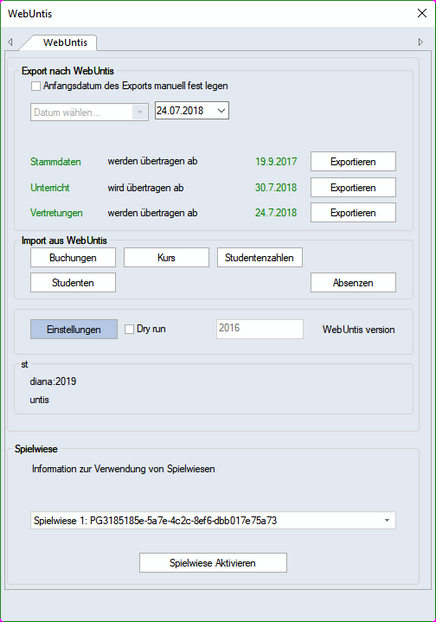Click the diana:2019 text

pyautogui.click(x=53, y=381)
